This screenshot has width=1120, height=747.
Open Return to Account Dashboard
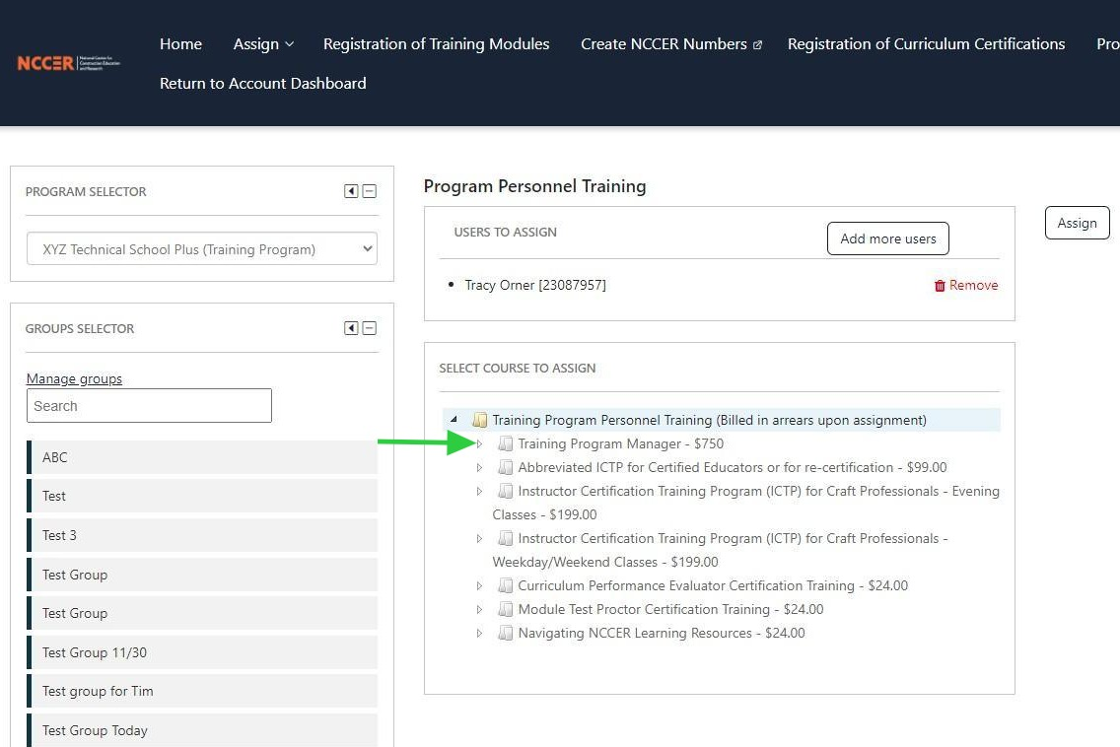click(262, 83)
